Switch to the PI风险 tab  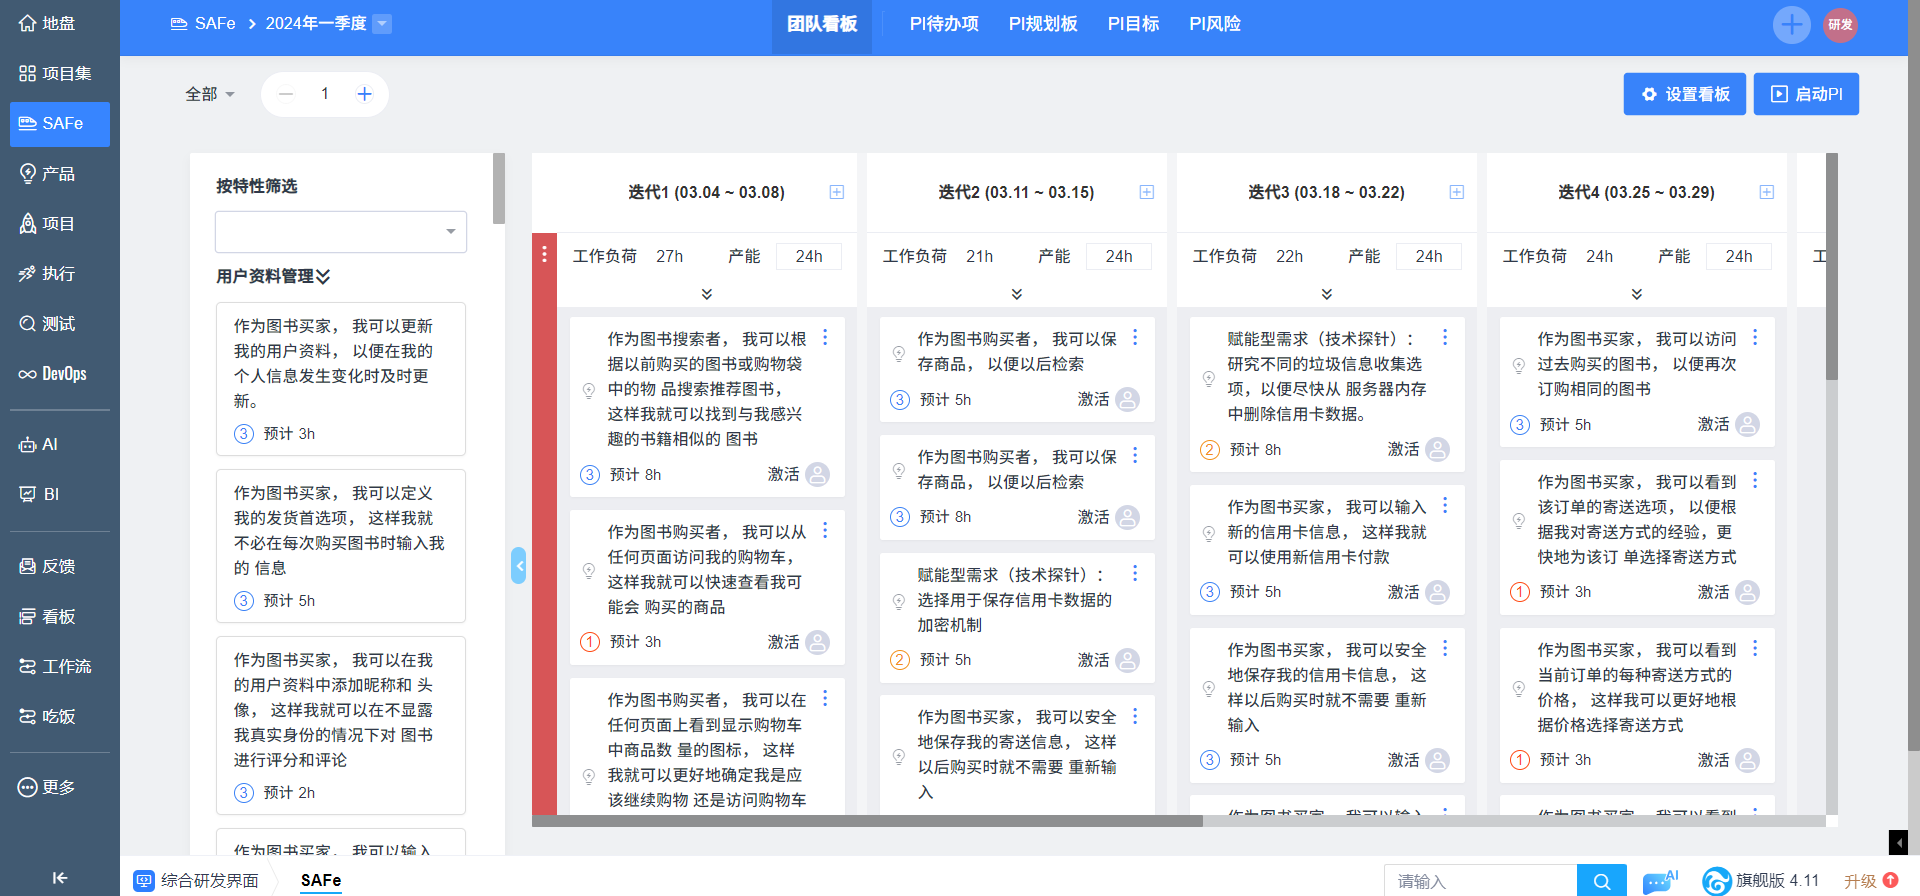pyautogui.click(x=1214, y=24)
